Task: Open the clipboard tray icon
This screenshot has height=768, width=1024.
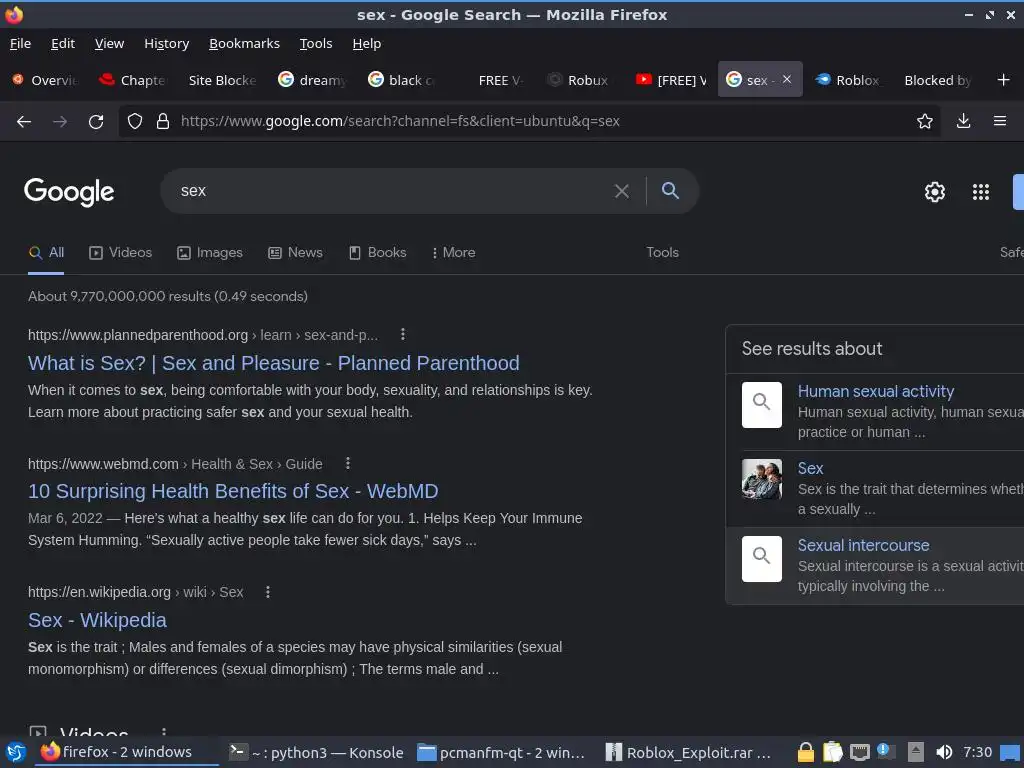Action: coord(833,753)
